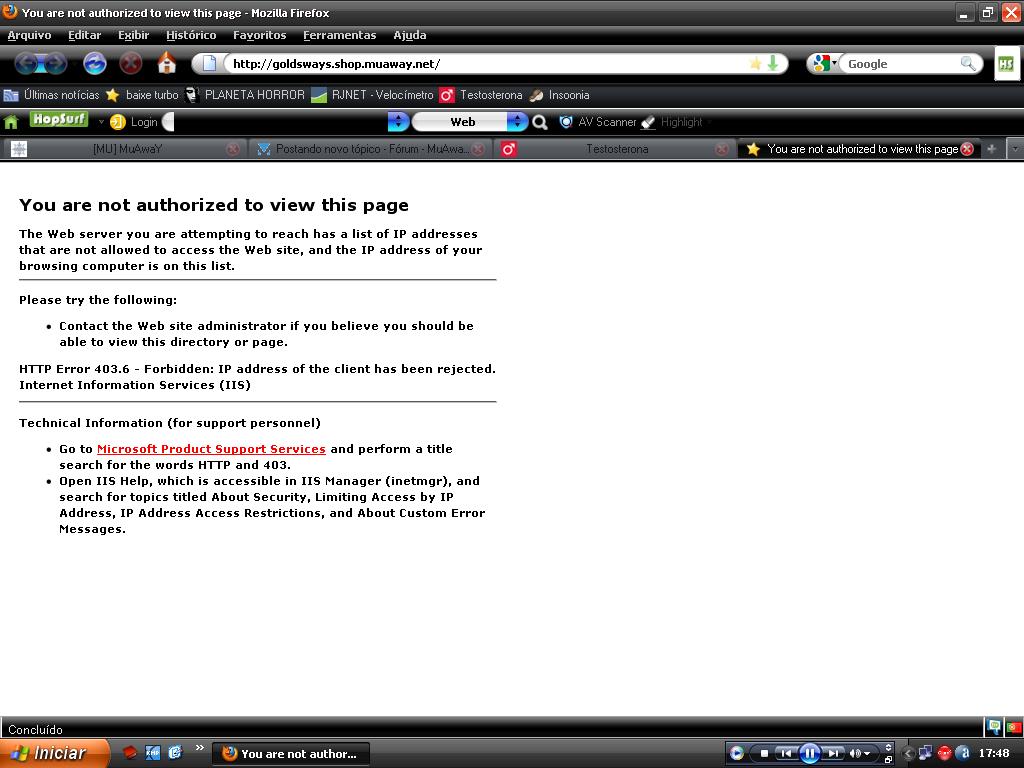Skip to next track in media player
This screenshot has height=768, width=1024.
coord(832,753)
